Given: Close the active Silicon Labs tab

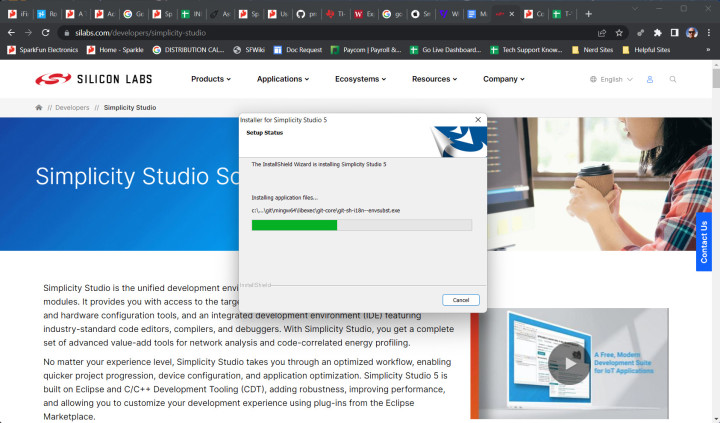Looking at the screenshot, I should pos(512,14).
